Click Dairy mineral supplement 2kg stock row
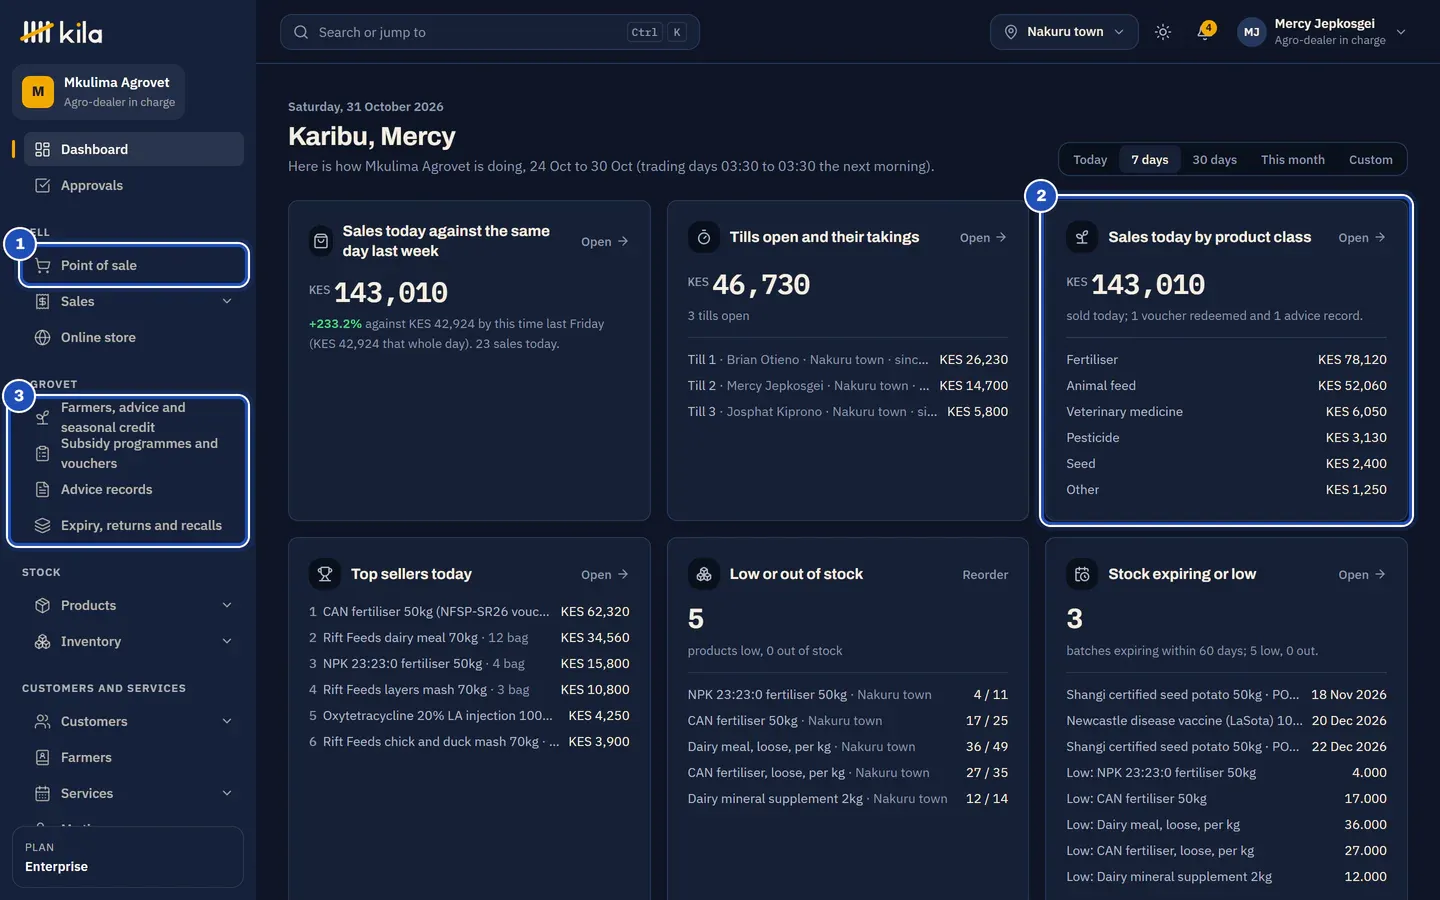 (x=848, y=798)
